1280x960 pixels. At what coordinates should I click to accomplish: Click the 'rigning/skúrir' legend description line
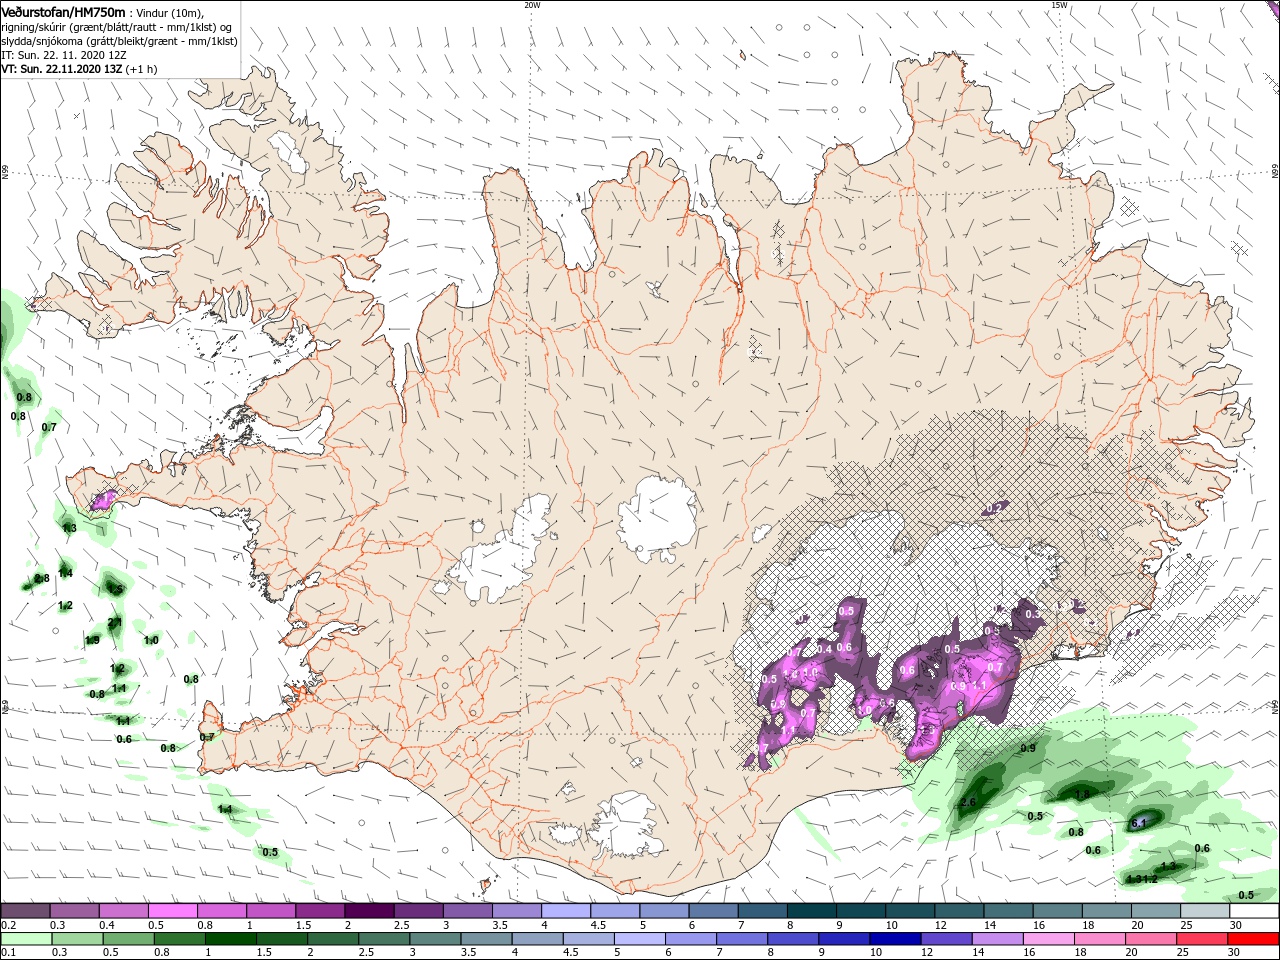(117, 27)
